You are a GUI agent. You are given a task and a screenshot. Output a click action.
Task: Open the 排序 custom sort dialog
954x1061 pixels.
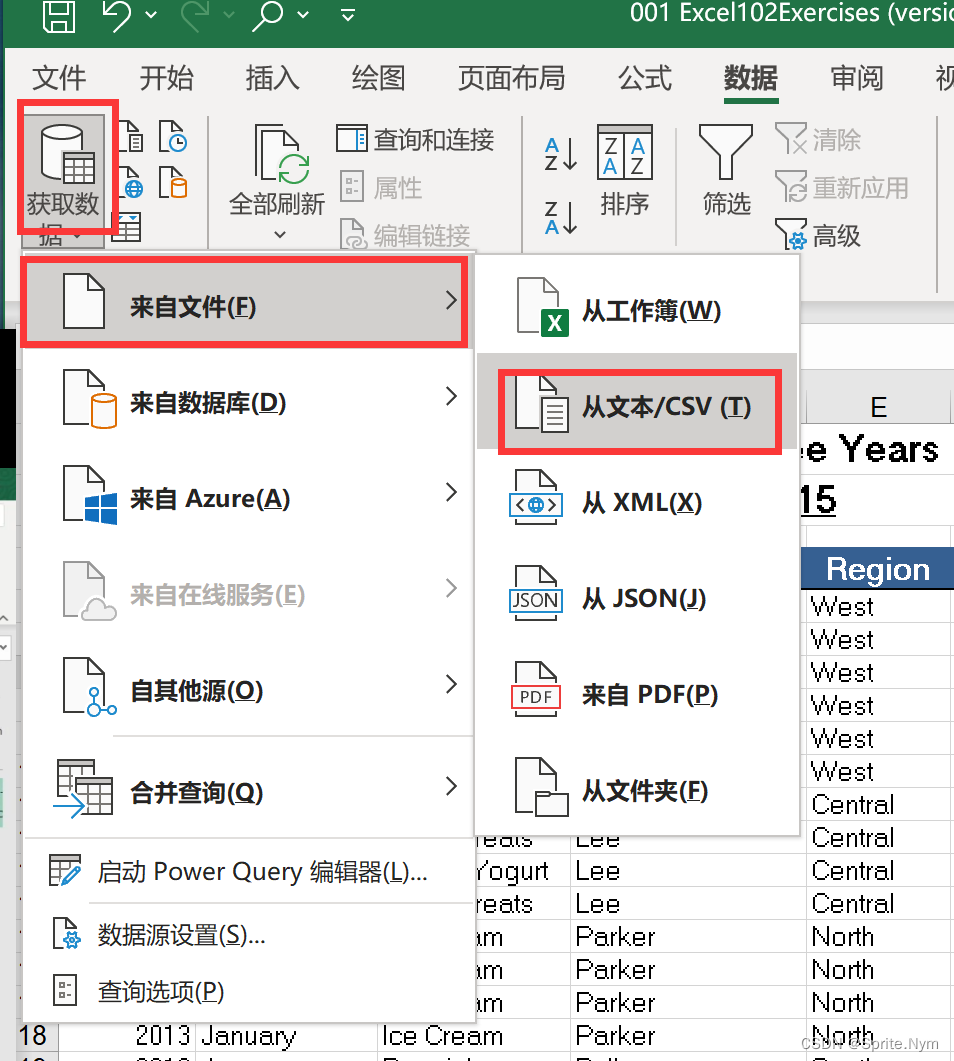click(624, 171)
